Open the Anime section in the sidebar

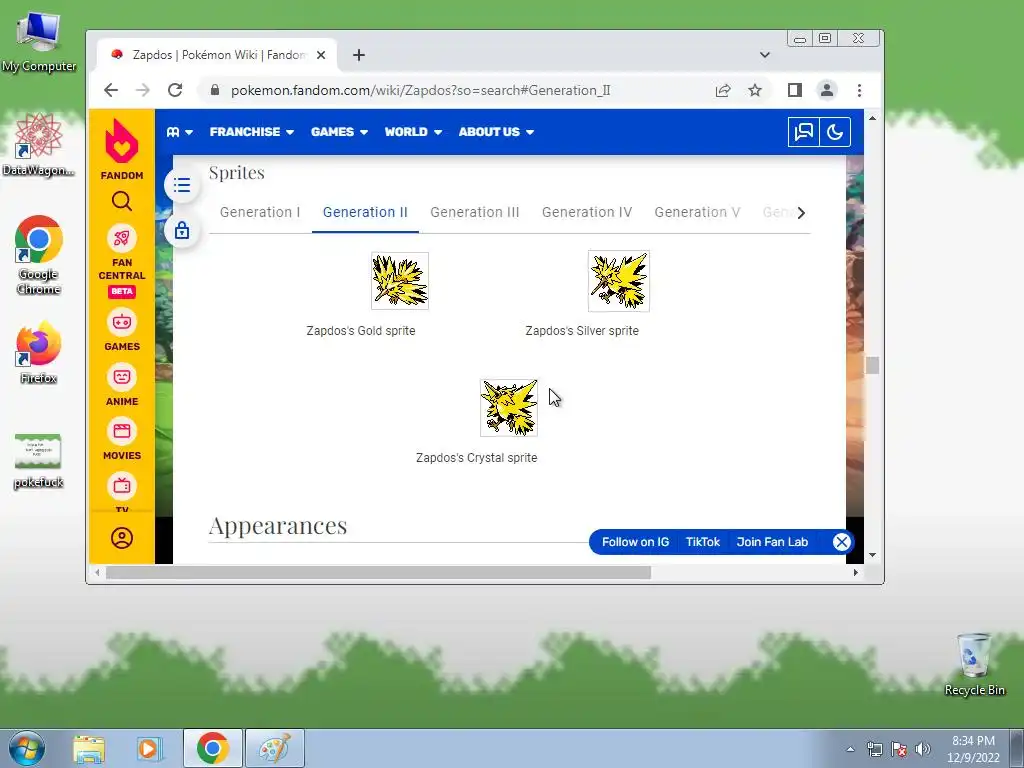click(121, 385)
